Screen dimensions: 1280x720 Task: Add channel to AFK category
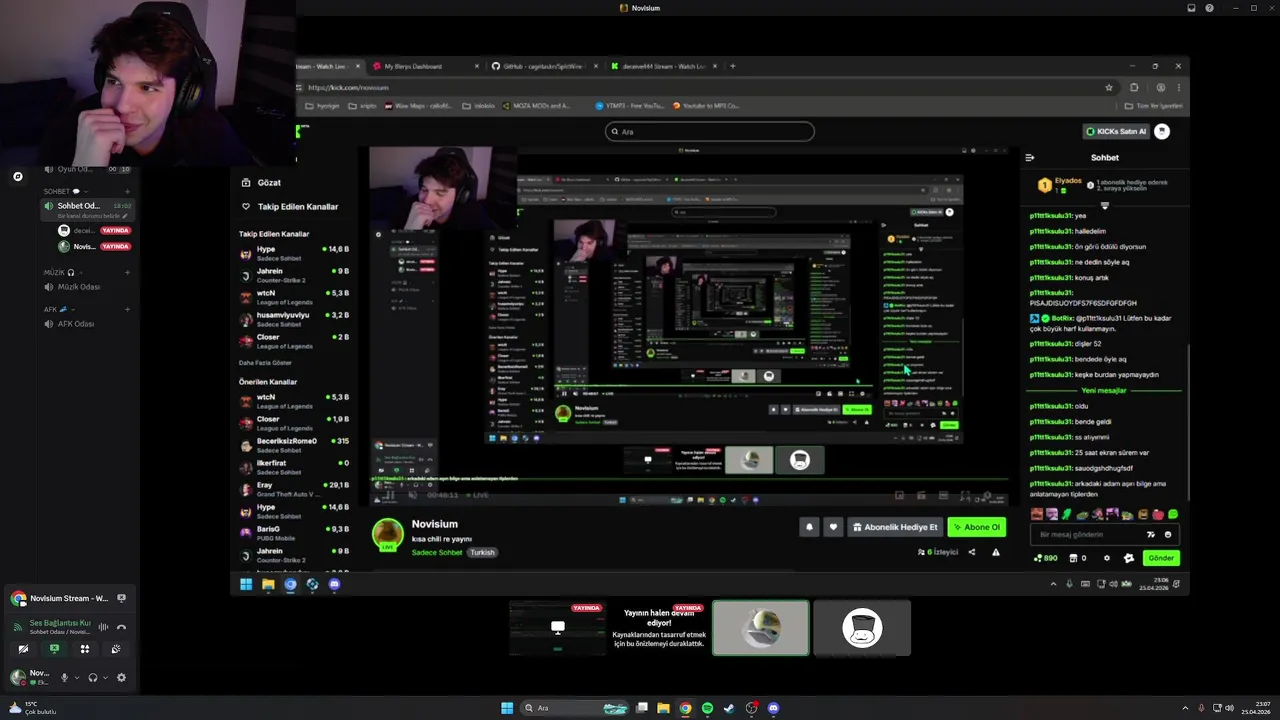(x=127, y=309)
